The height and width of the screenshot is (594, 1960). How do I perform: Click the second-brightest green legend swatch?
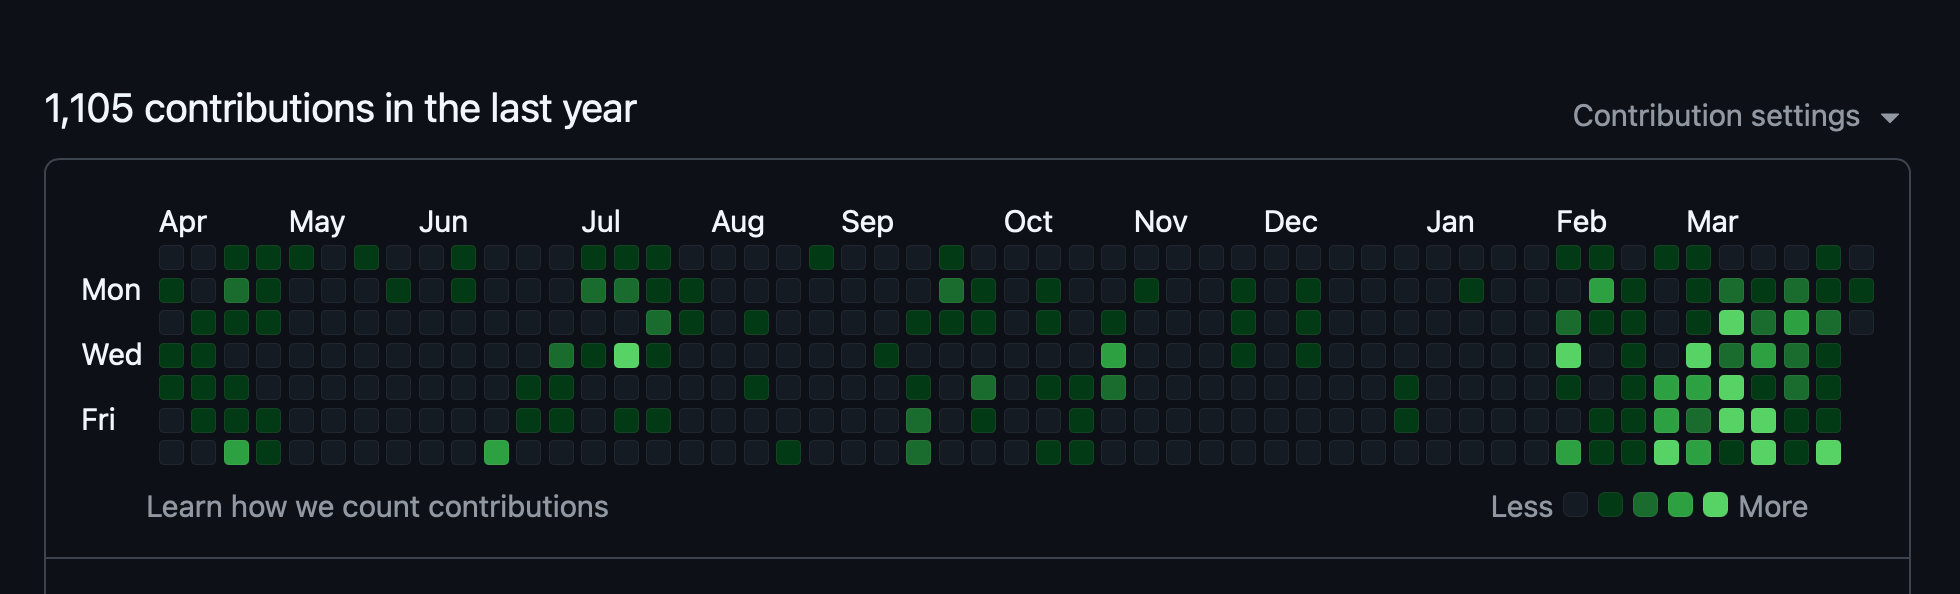pos(1680,505)
